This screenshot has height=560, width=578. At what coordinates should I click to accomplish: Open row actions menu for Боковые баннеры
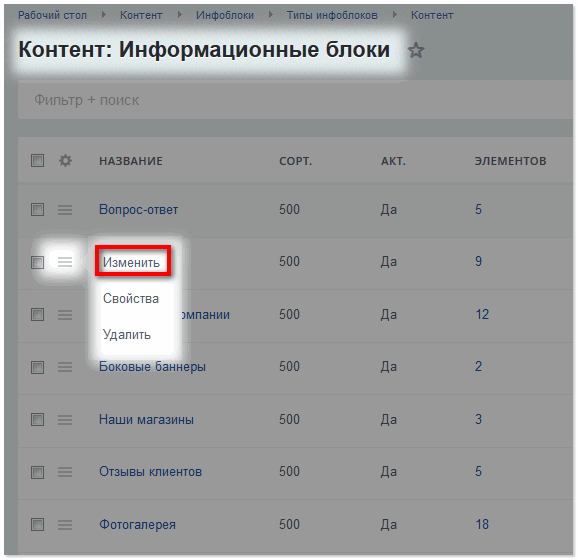65,367
